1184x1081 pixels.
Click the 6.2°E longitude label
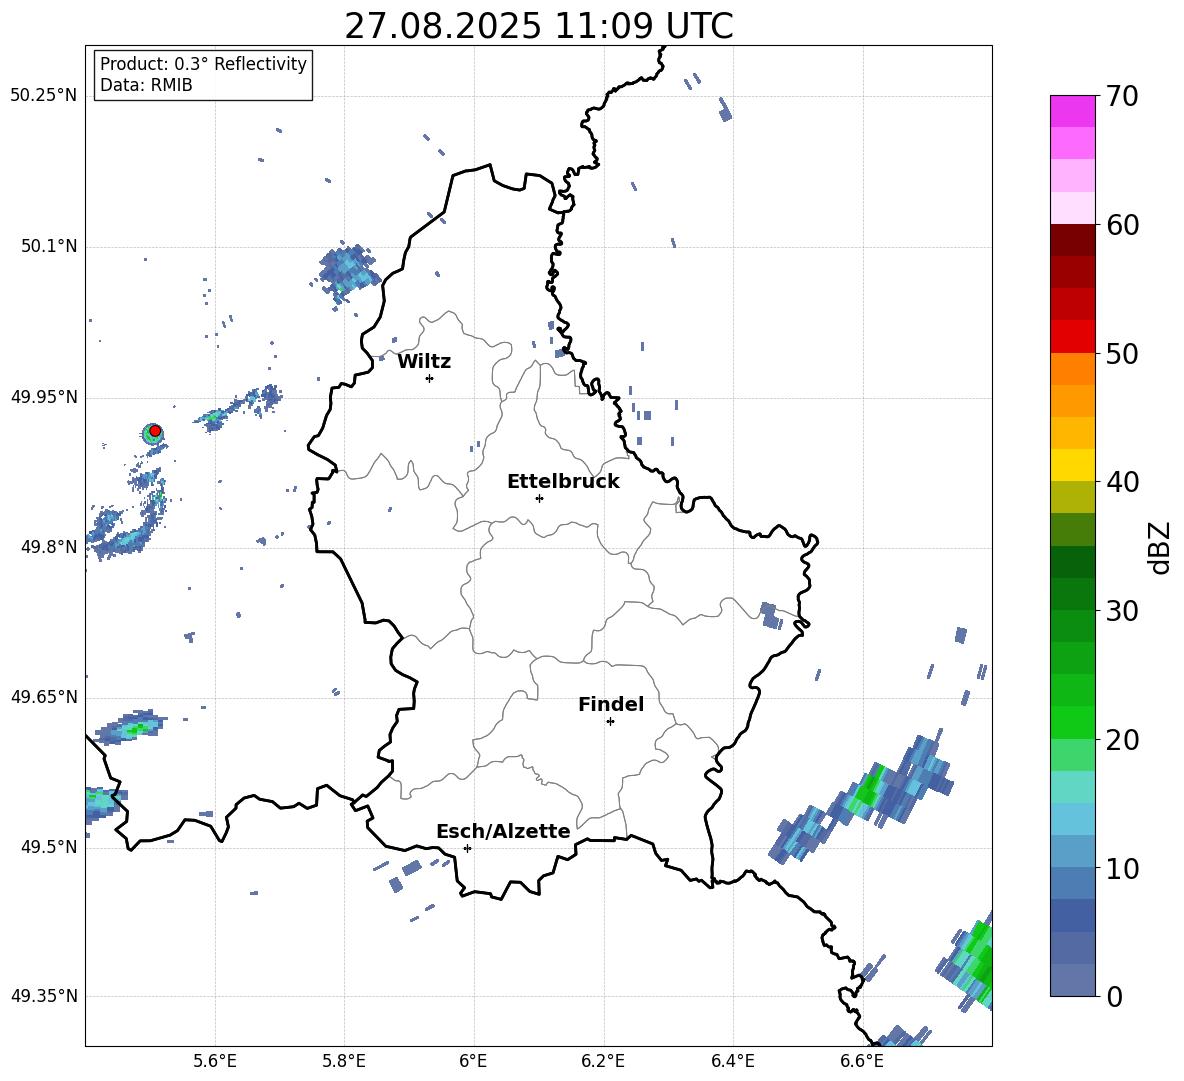[x=603, y=1061]
